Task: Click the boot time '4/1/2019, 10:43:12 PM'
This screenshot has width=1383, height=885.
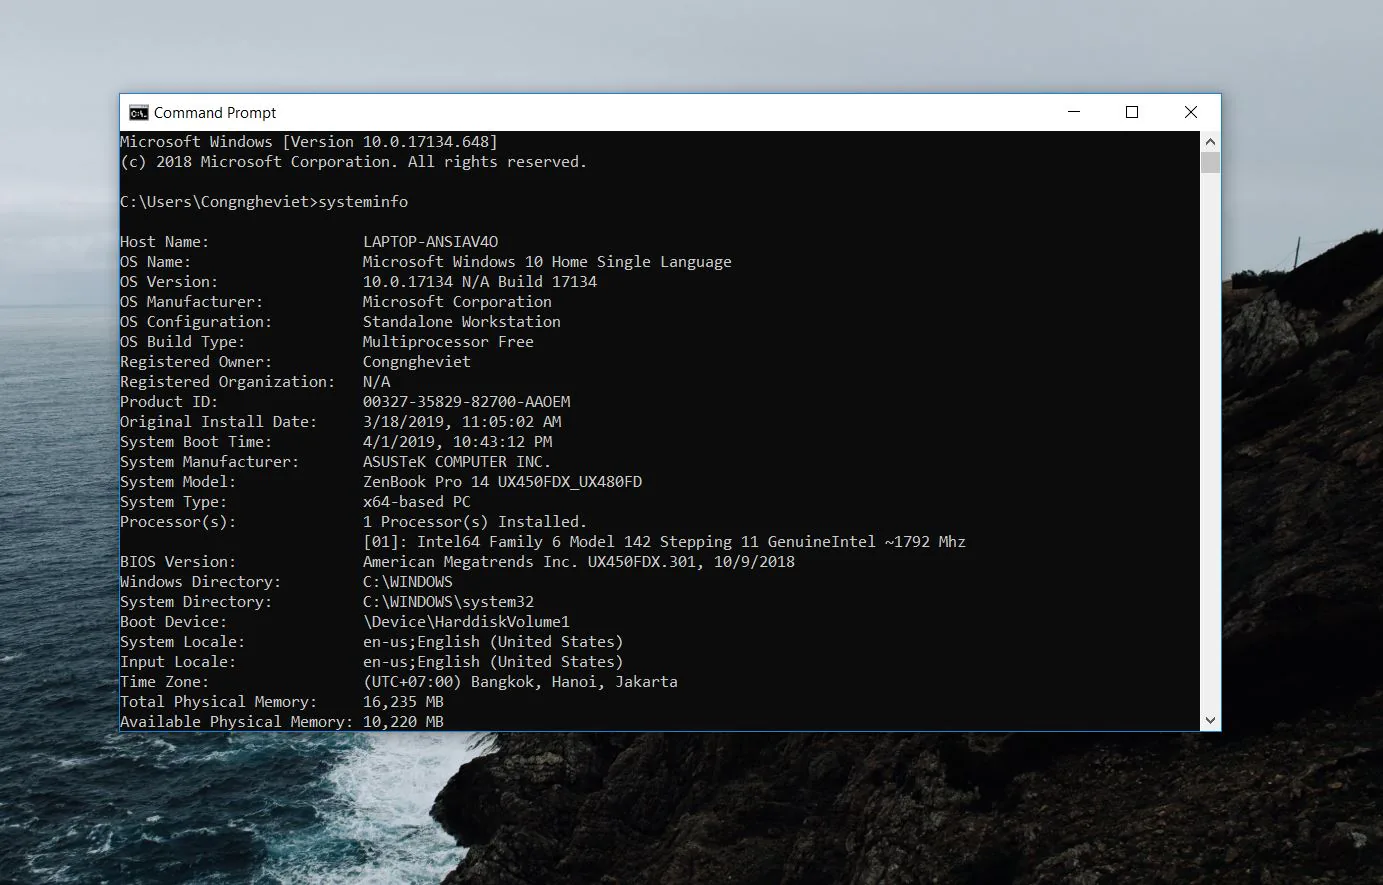Action: (457, 442)
